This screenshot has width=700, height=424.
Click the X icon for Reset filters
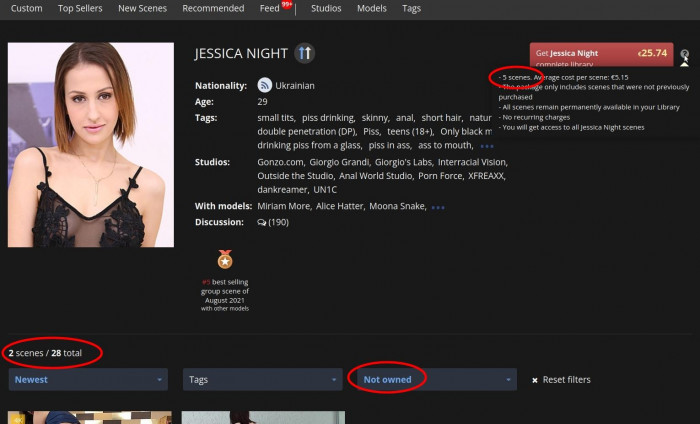click(x=535, y=380)
